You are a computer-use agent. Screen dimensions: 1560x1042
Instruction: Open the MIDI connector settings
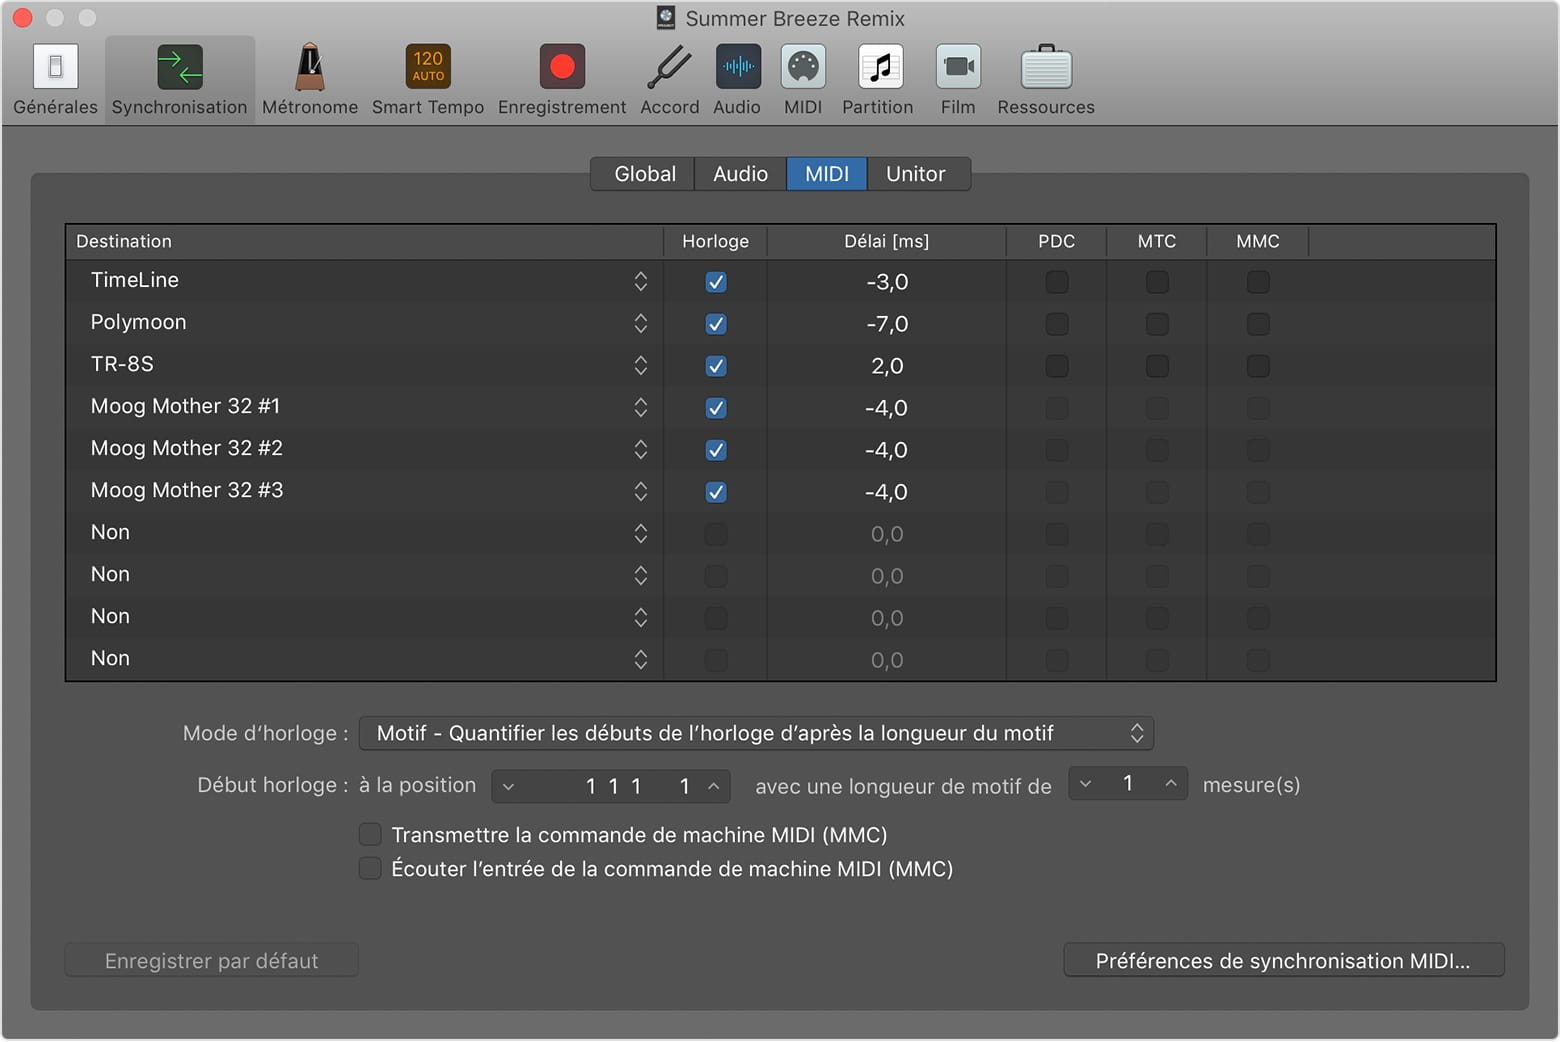(803, 81)
